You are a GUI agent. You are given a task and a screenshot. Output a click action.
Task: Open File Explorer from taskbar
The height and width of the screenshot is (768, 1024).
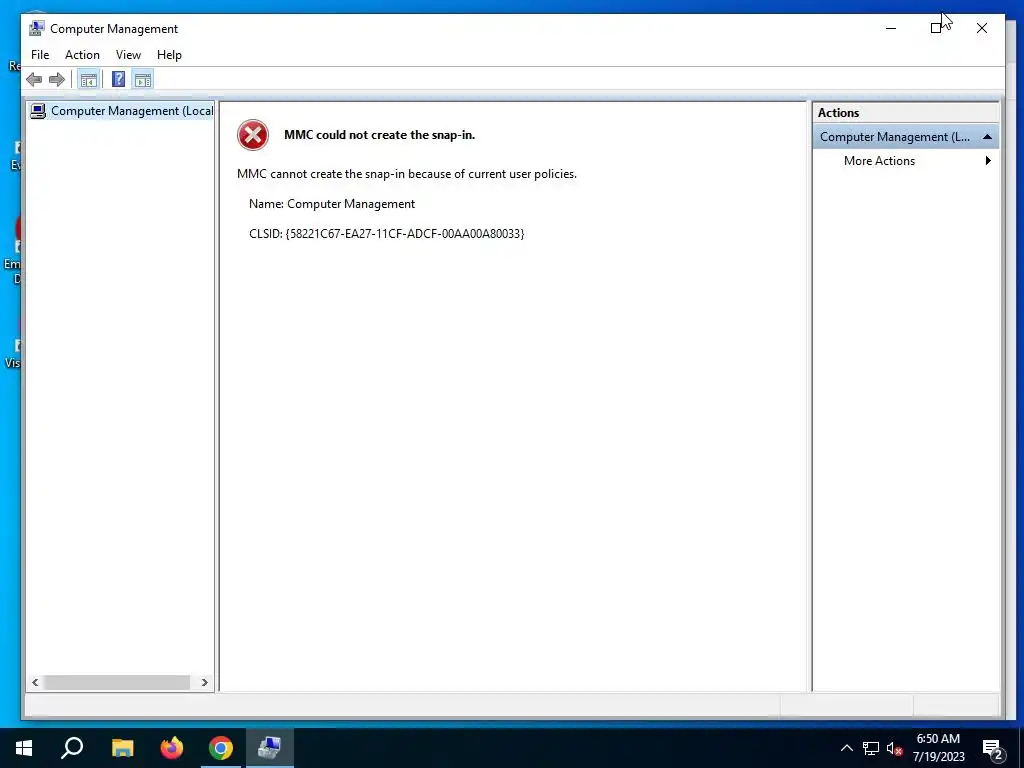(122, 748)
